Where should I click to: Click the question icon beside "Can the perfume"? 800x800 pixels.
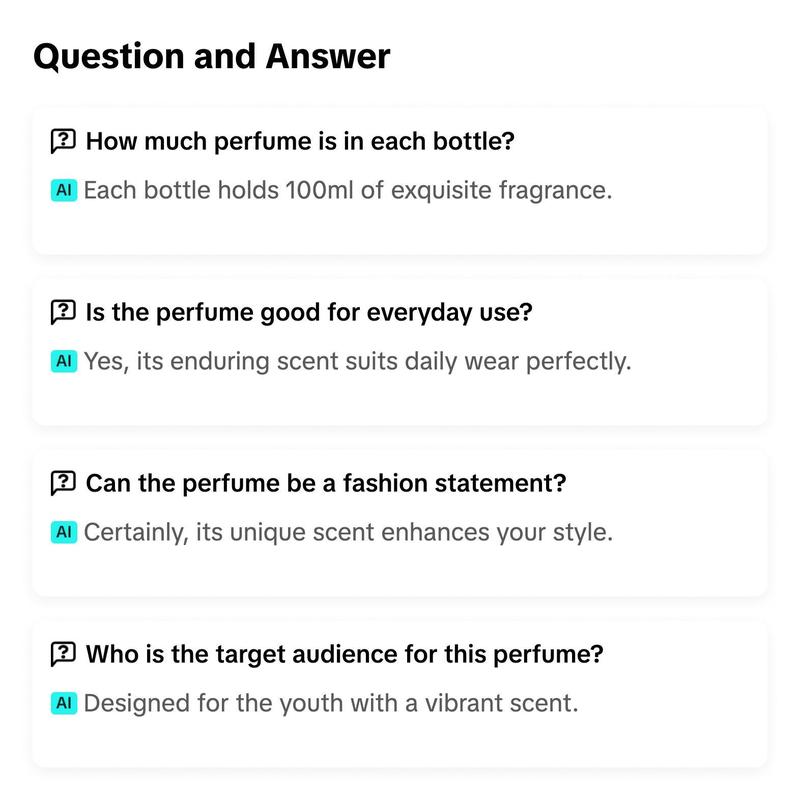click(63, 483)
